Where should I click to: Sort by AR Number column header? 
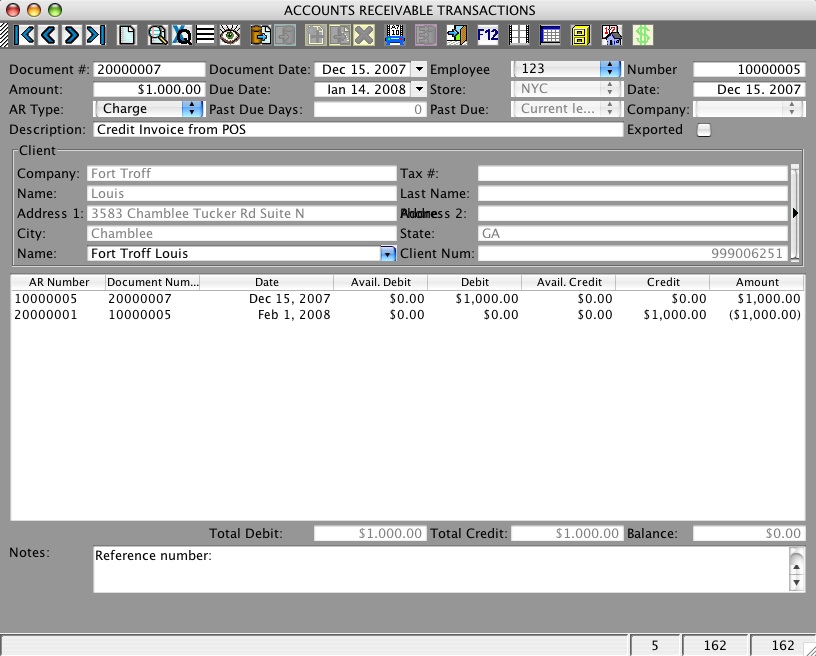click(x=58, y=282)
